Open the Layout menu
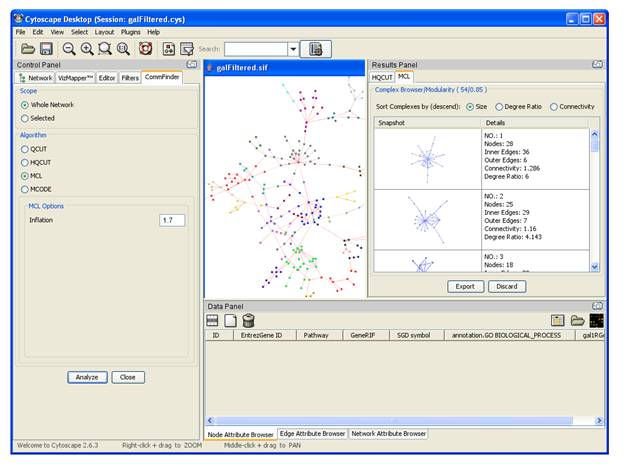 pyautogui.click(x=104, y=32)
